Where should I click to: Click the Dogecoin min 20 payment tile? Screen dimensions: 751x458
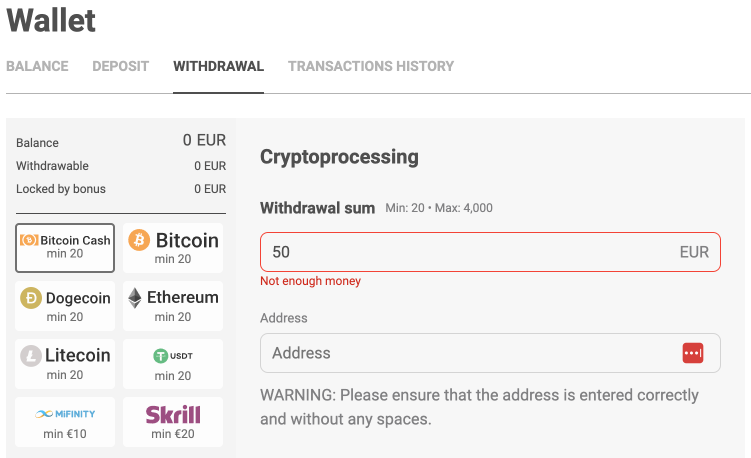(65, 306)
